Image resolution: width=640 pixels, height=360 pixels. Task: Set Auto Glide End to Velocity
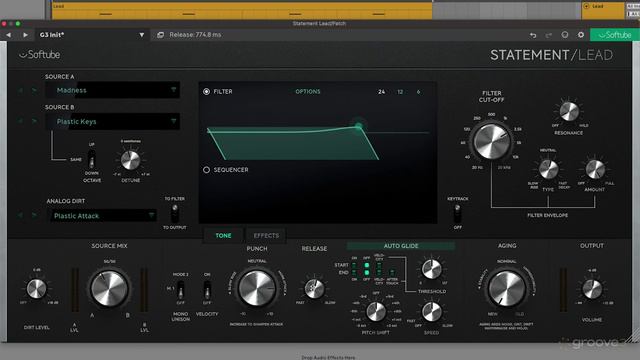point(379,273)
